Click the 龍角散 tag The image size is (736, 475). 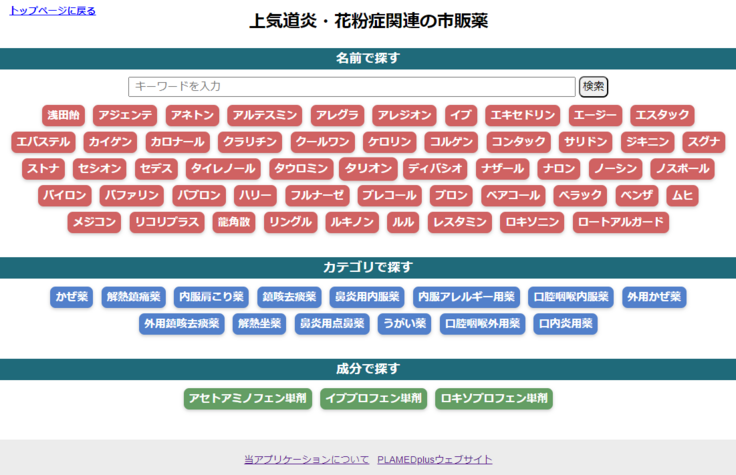tap(234, 222)
